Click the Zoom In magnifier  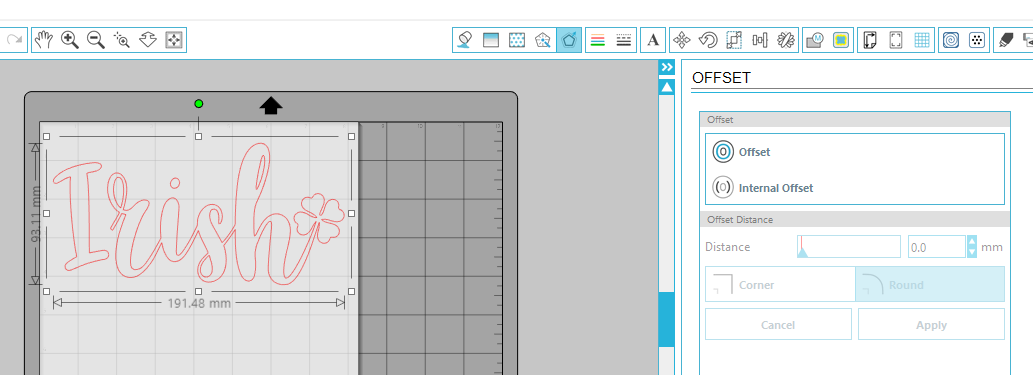tap(70, 40)
